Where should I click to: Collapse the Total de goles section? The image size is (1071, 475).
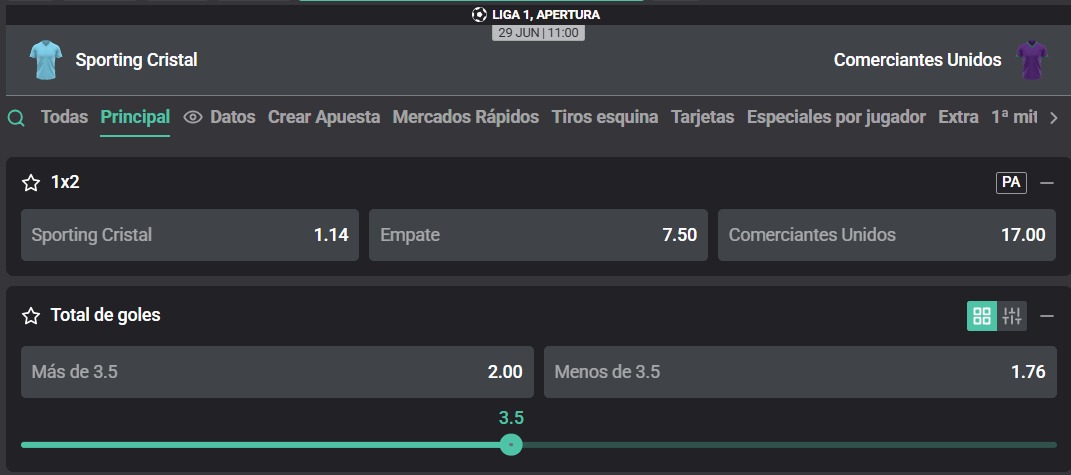(1046, 316)
